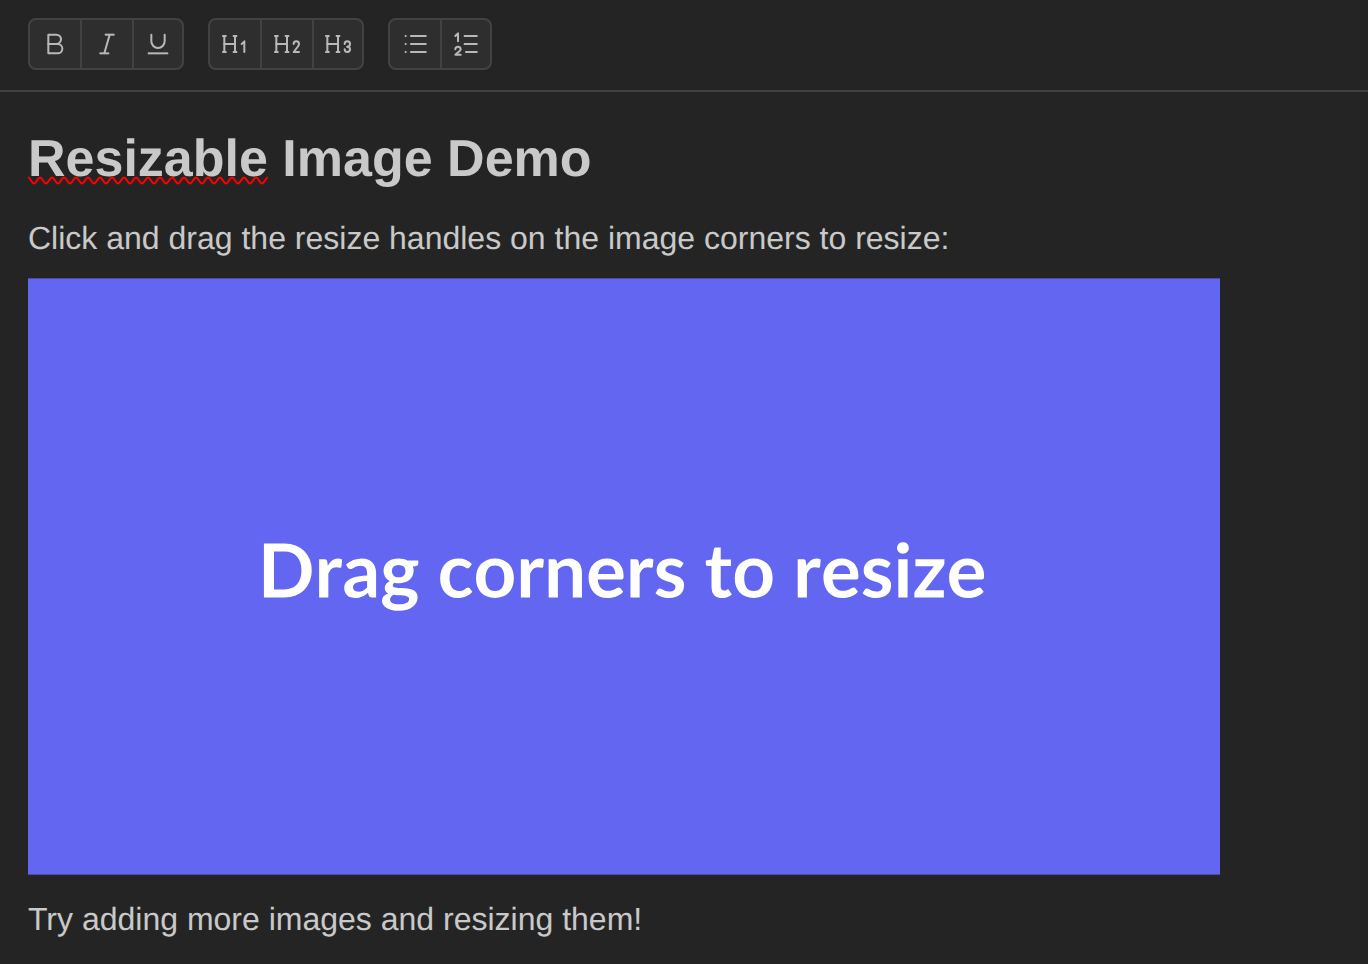Viewport: 1368px width, 964px height.
Task: Click the 'Resizable Image Demo' heading
Action: pos(308,158)
